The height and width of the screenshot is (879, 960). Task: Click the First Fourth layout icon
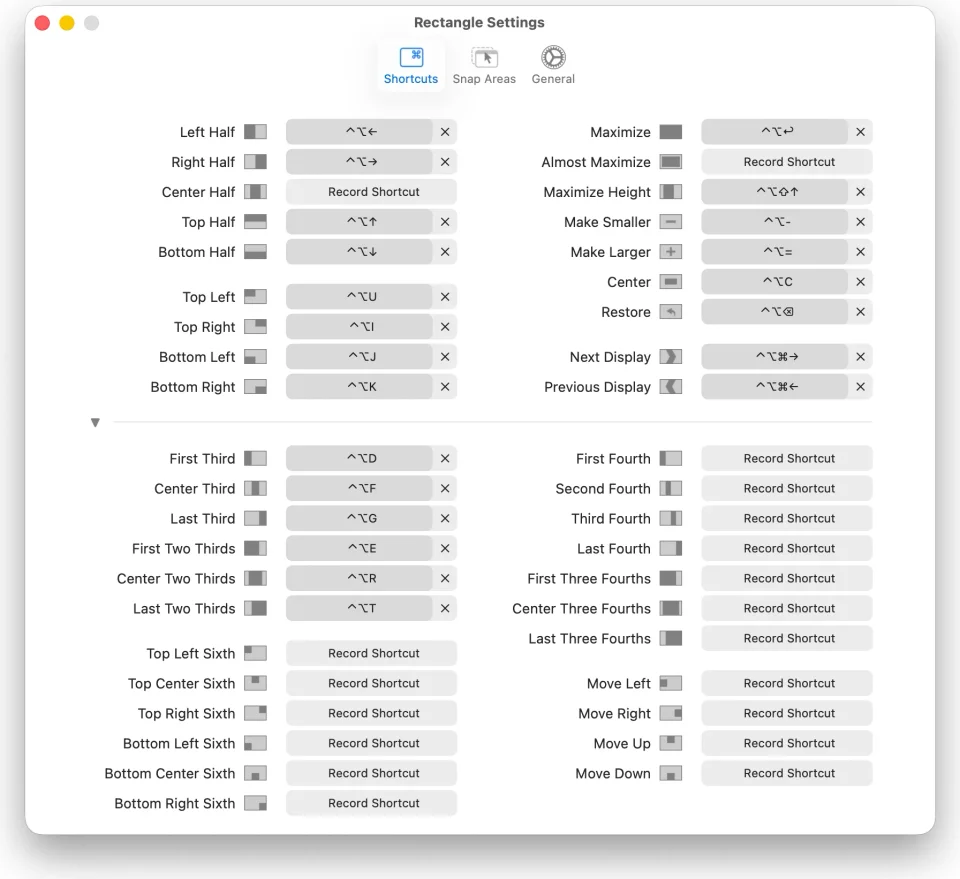(x=670, y=458)
